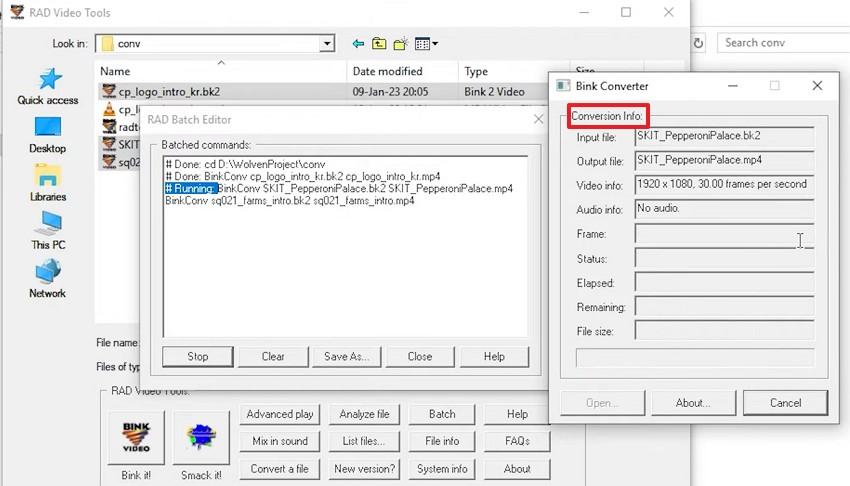
Task: Click the Convert a file button
Action: [x=280, y=469]
